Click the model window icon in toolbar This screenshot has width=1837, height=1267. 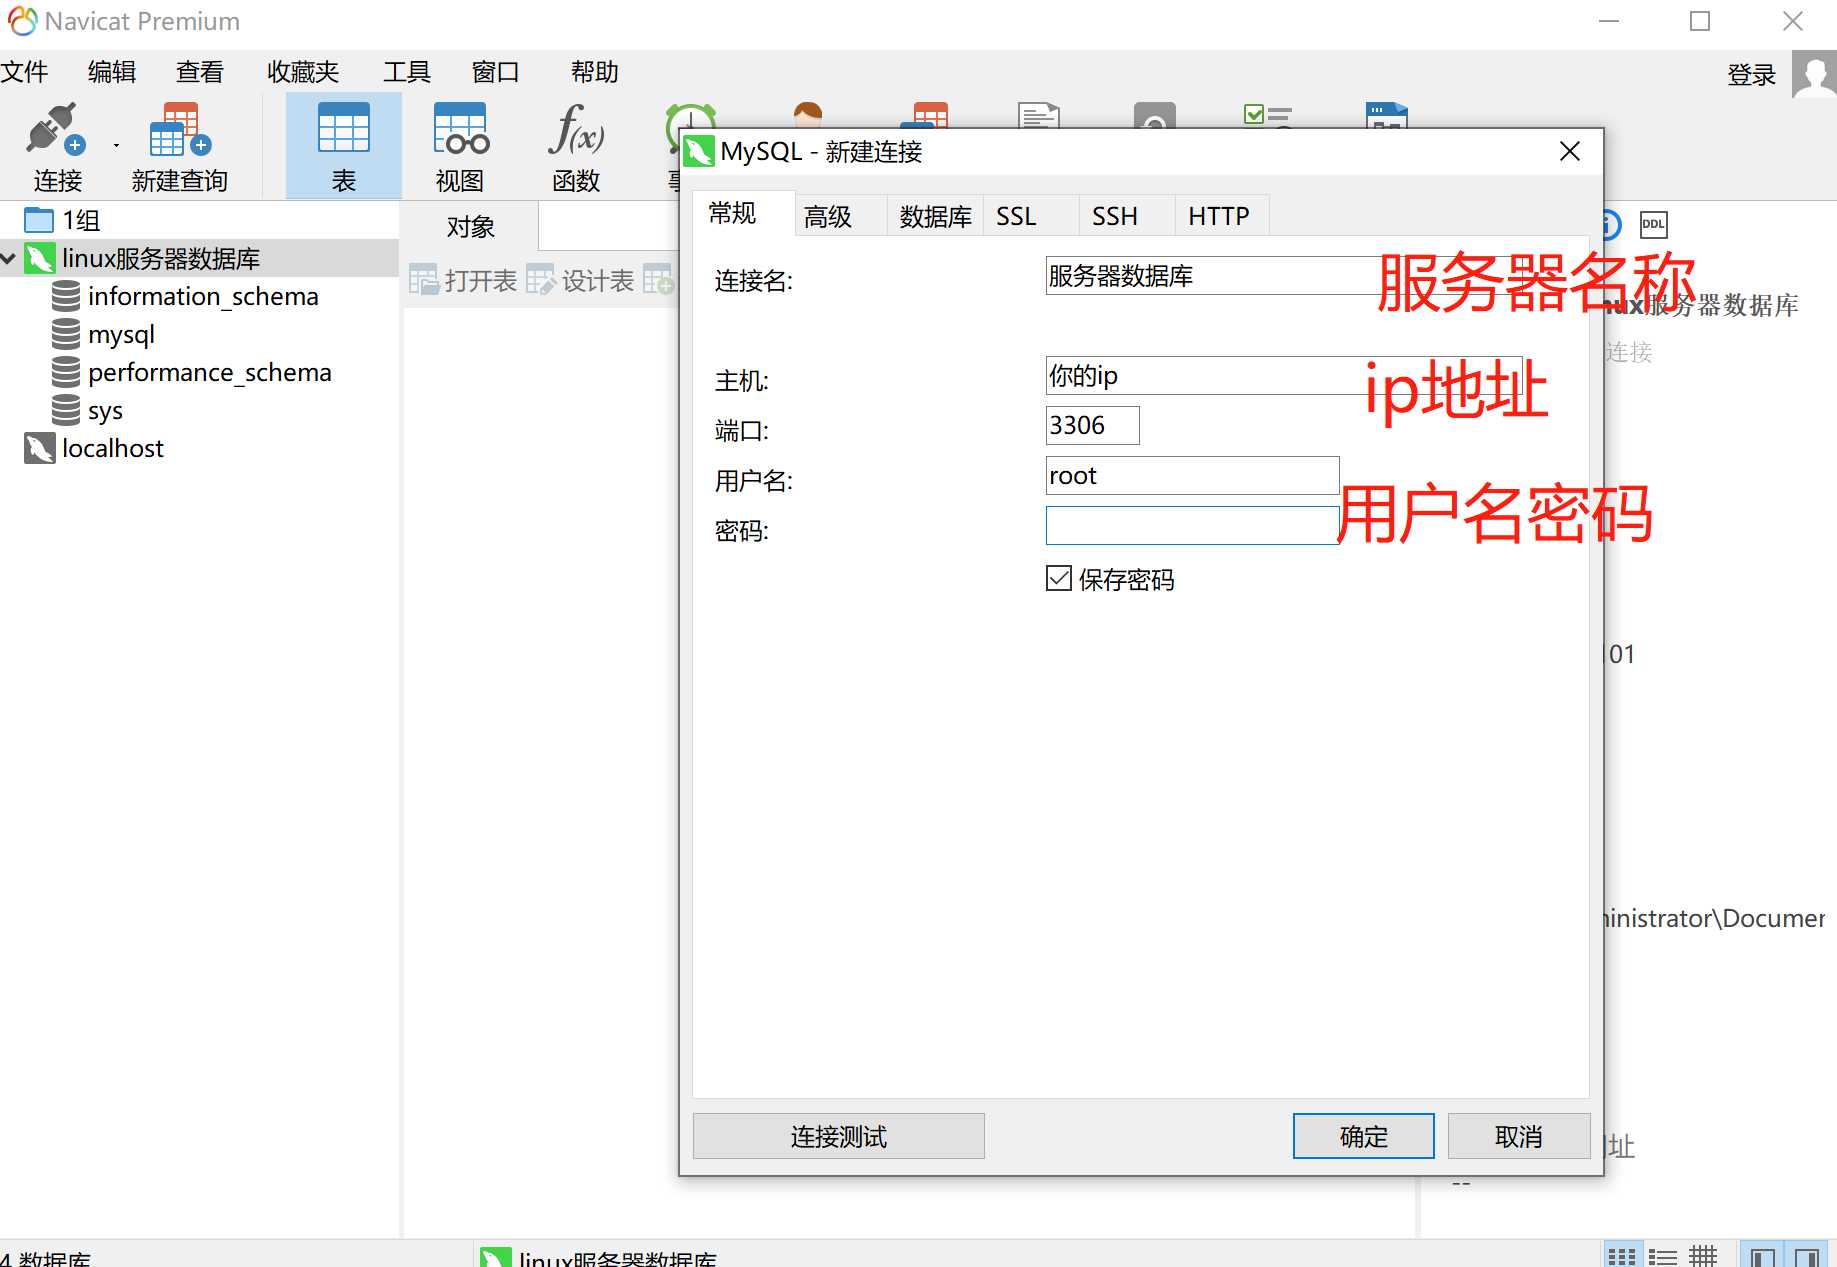1386,114
